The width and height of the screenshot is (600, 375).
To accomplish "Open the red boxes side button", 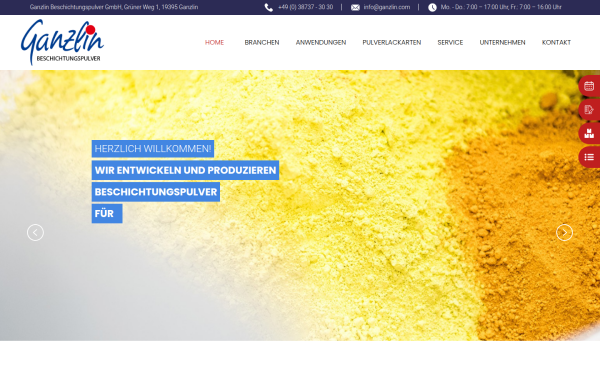I will (x=589, y=134).
